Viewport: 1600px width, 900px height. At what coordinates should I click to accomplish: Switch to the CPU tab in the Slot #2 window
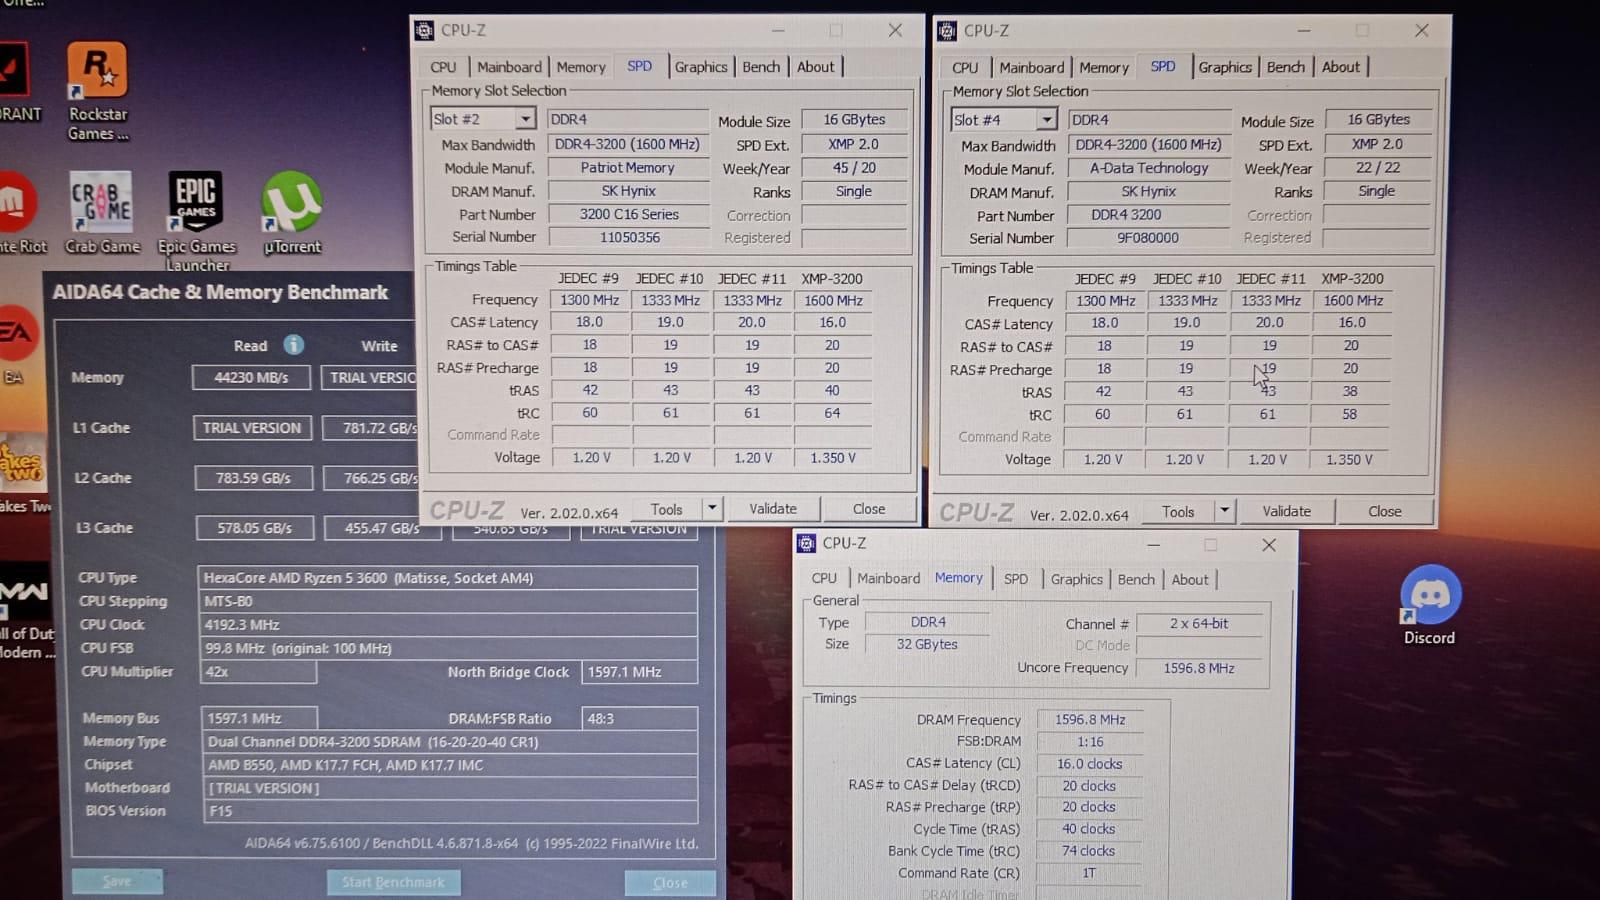pyautogui.click(x=443, y=67)
